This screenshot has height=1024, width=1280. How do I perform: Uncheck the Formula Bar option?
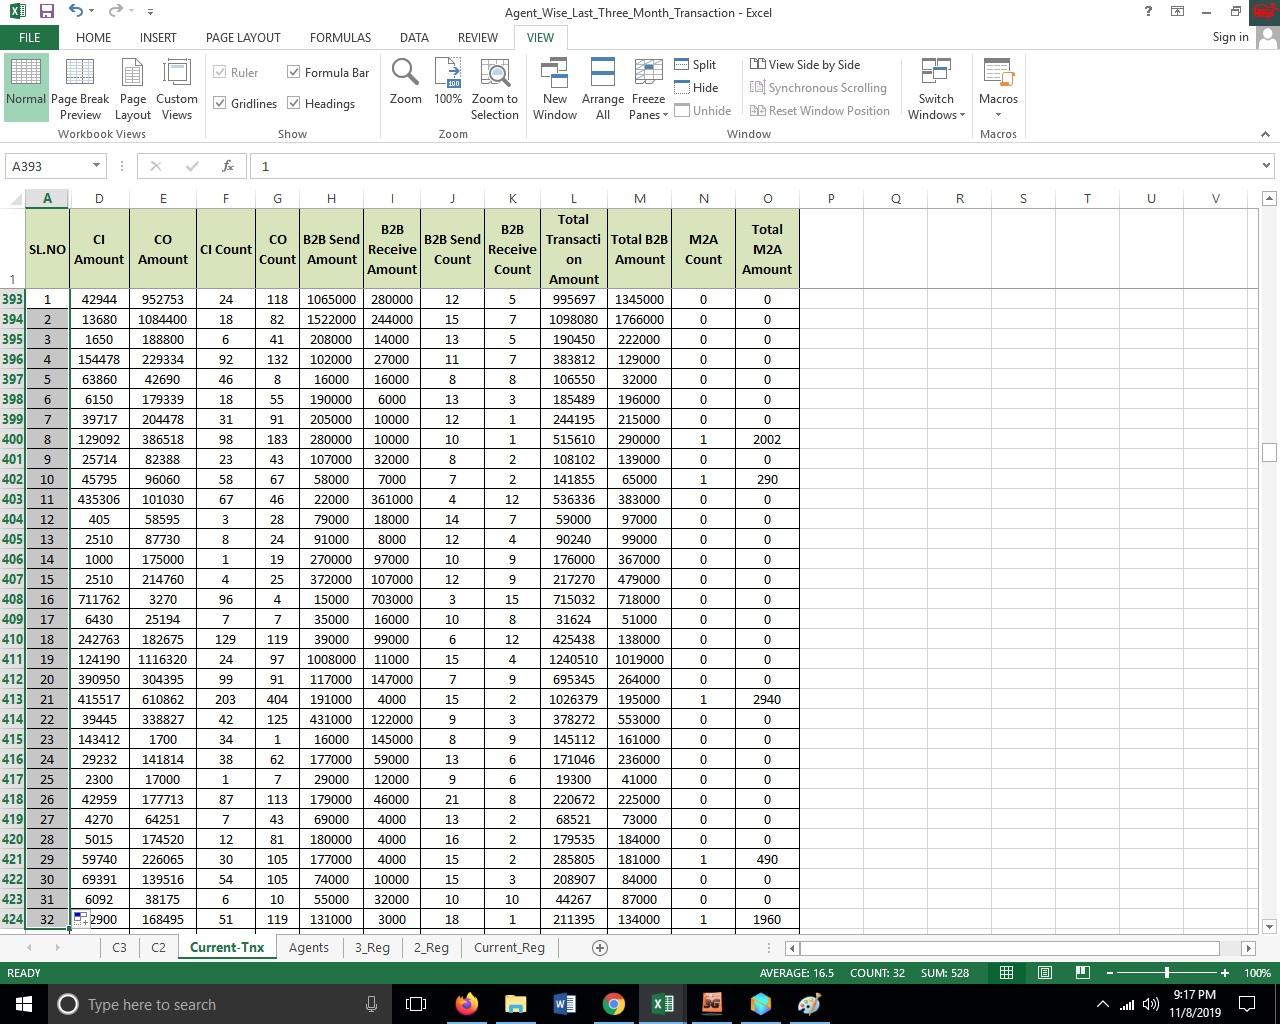(x=294, y=72)
